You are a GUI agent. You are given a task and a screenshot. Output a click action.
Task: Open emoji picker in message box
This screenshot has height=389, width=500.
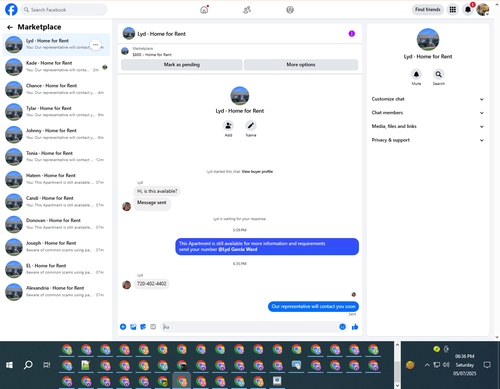342,327
